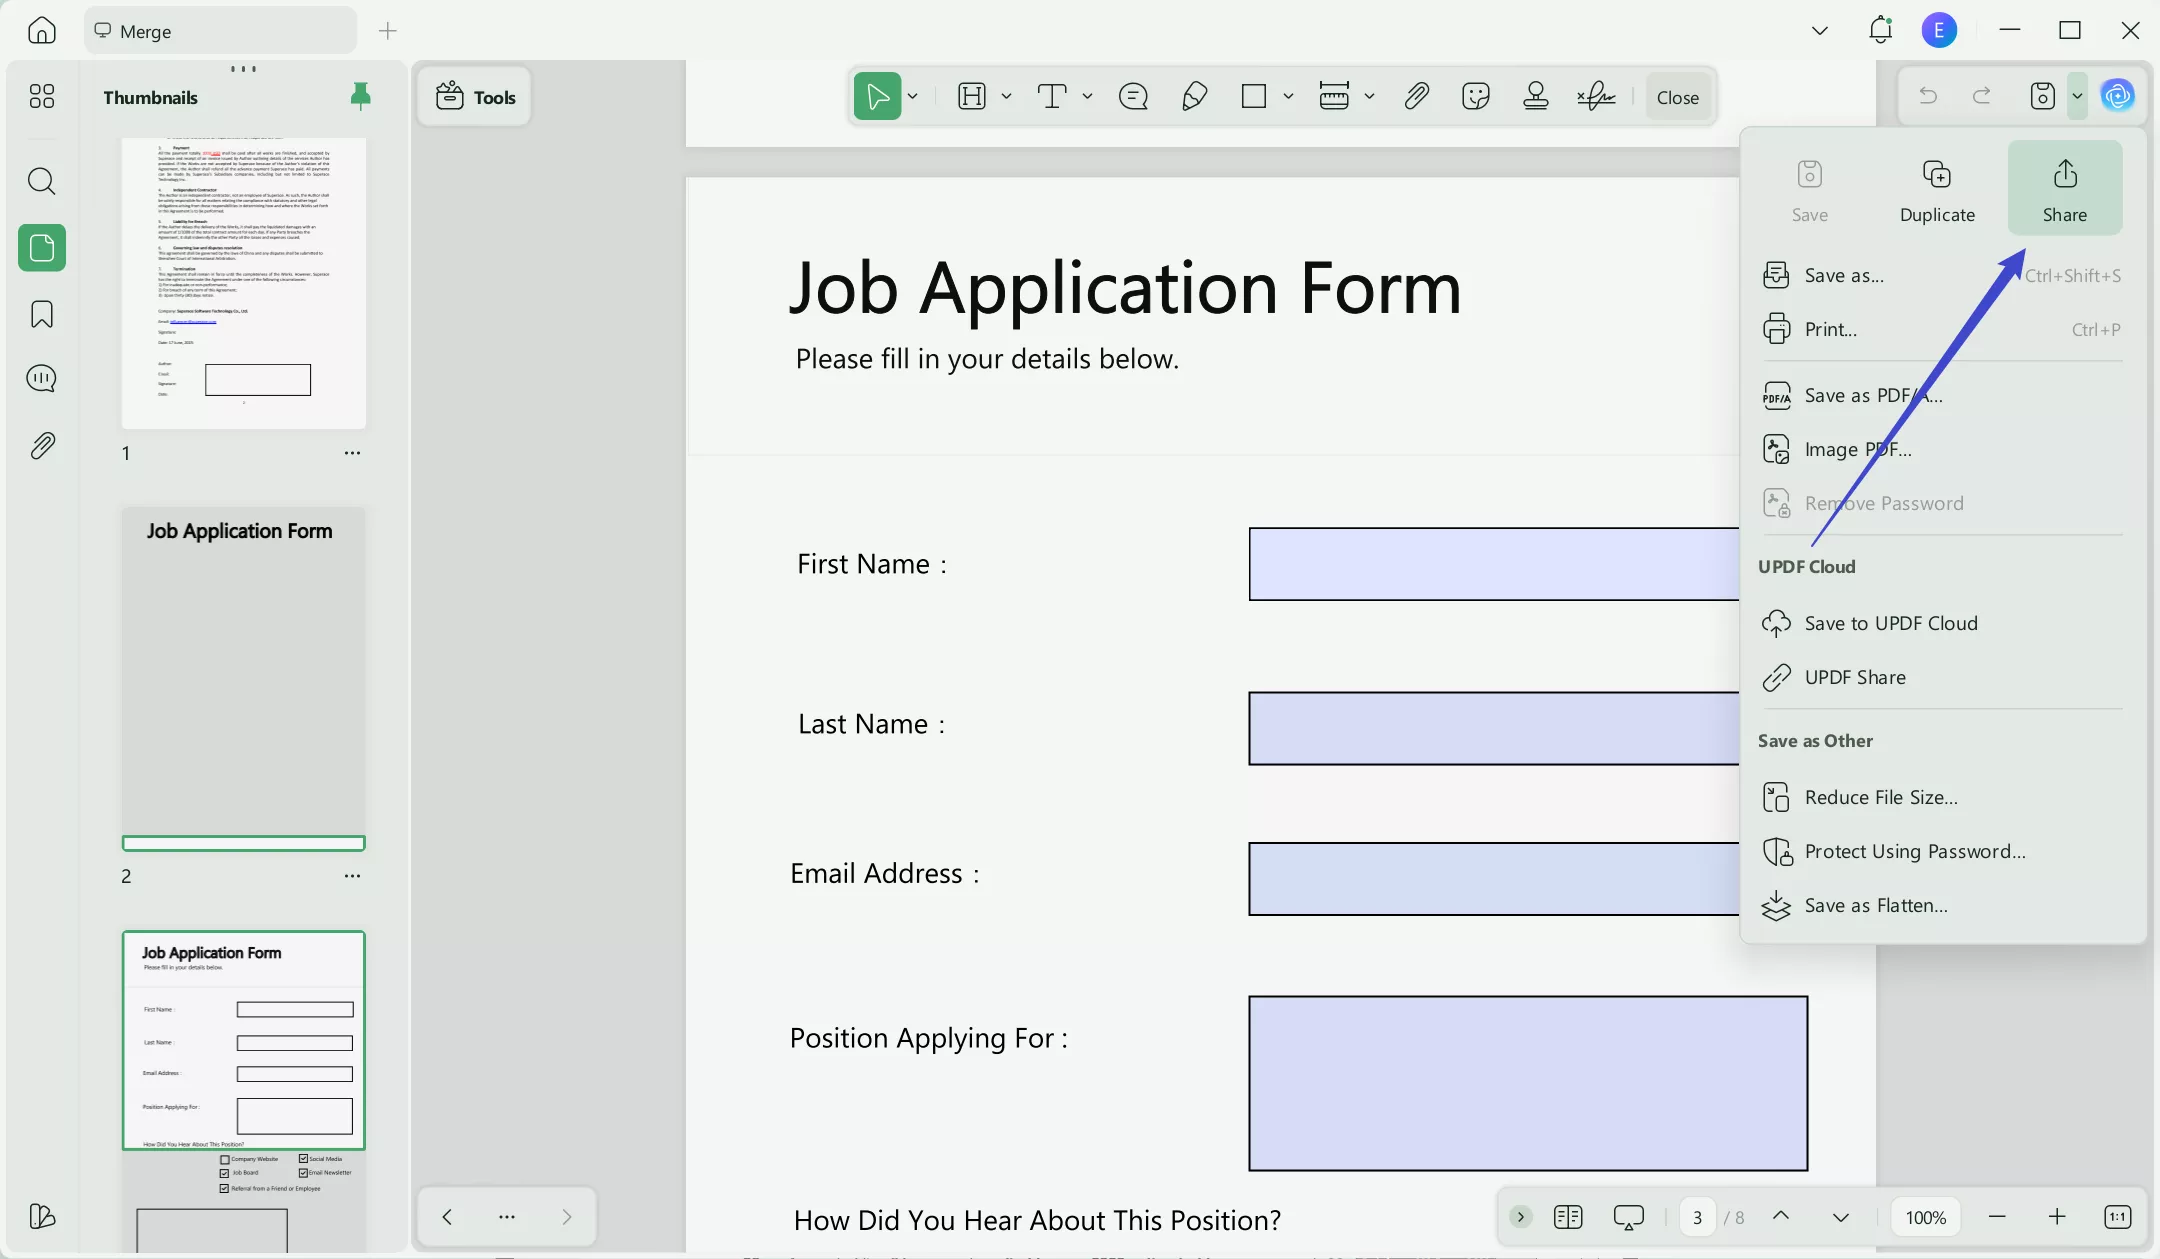Toggle the Company Website checkbox in thumbnail
Screen dimensions: 2160x1259
(225, 1159)
